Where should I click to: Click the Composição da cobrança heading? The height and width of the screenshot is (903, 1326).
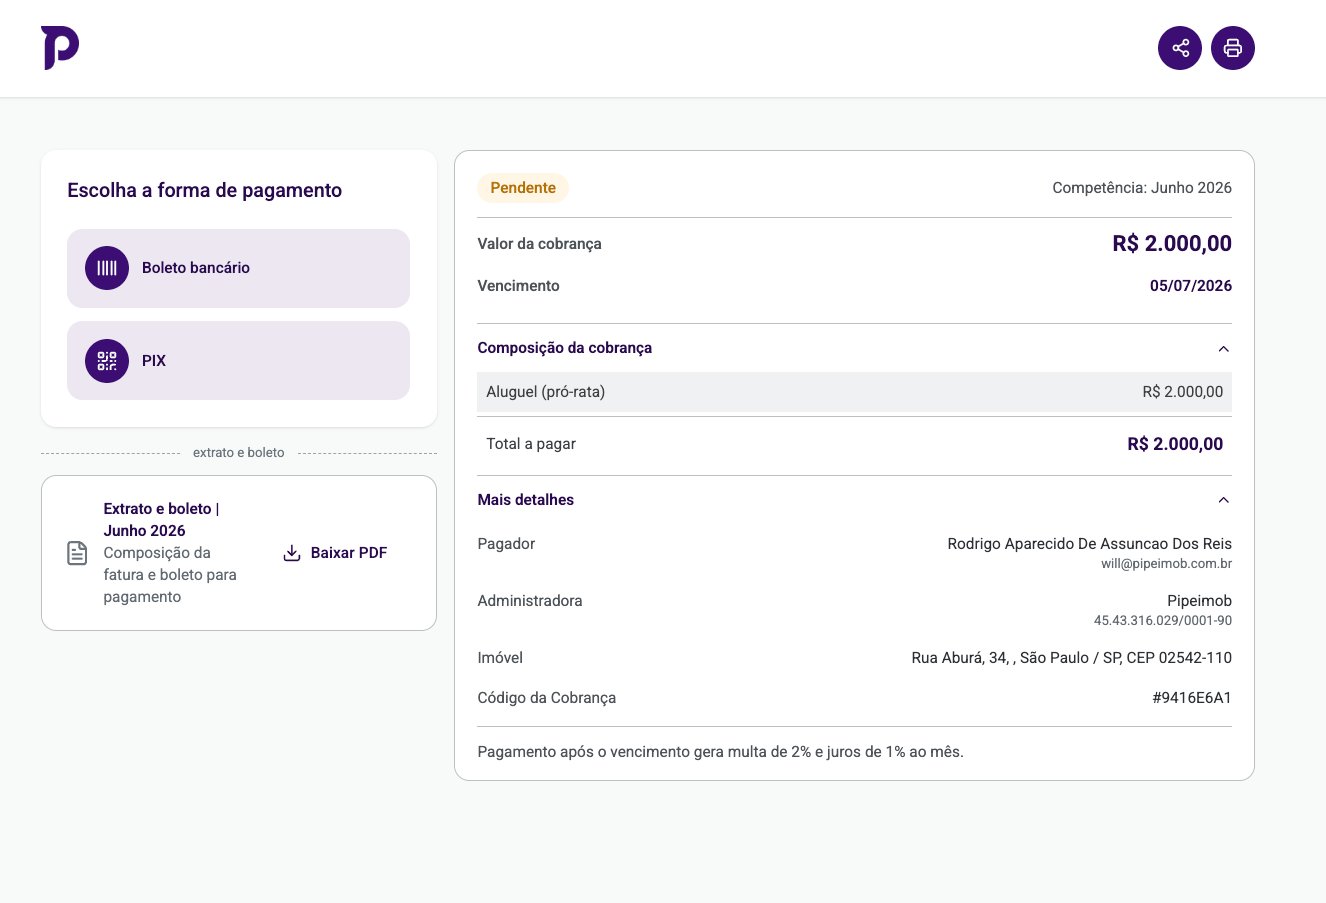coord(565,348)
